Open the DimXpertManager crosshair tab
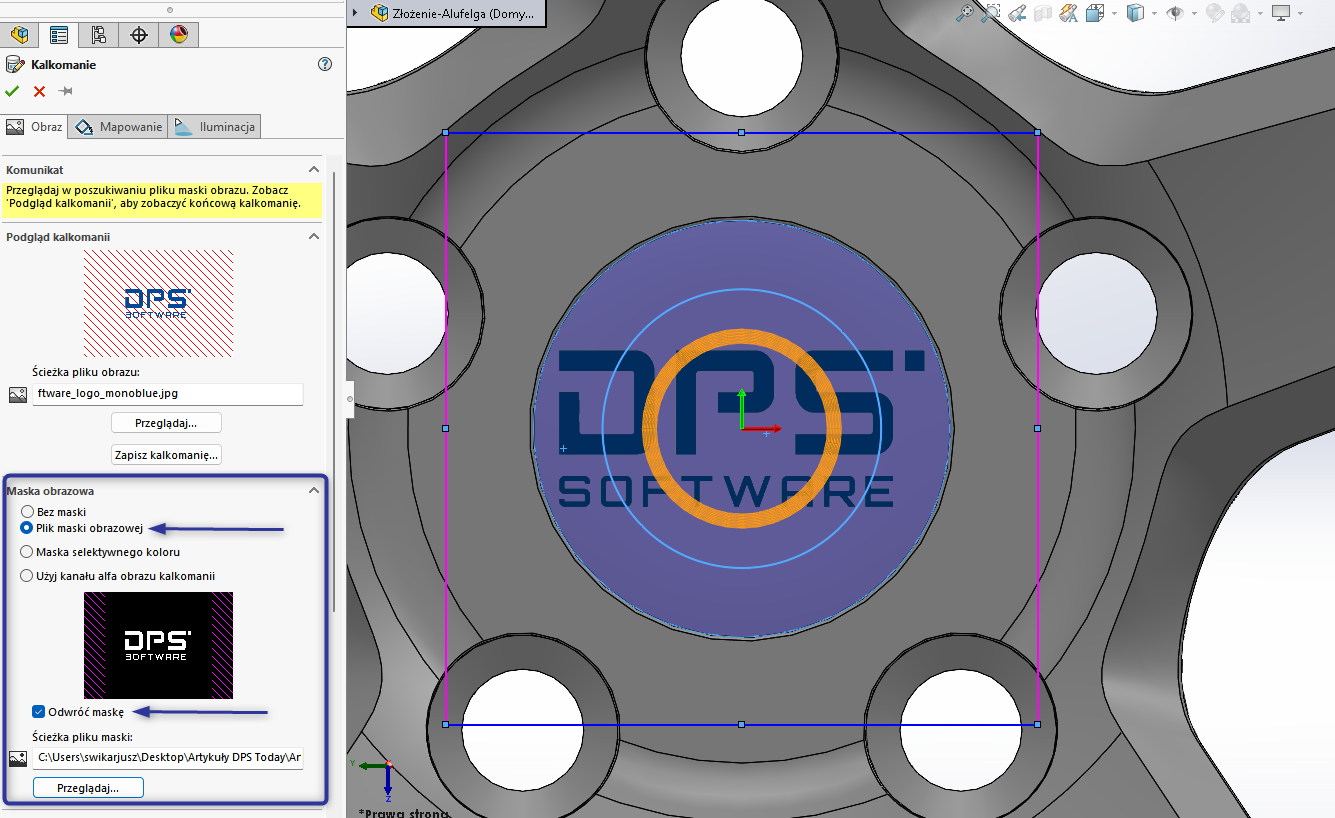Image resolution: width=1335 pixels, height=818 pixels. click(139, 35)
